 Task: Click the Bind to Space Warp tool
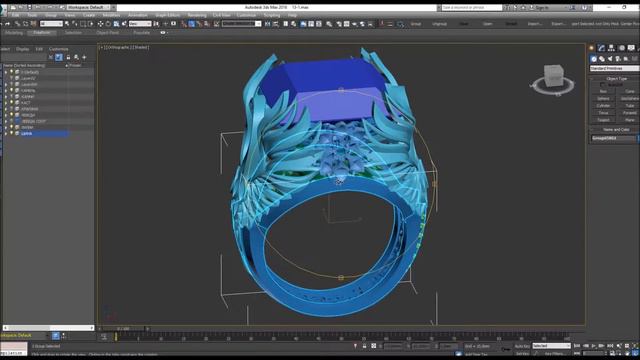[x=33, y=24]
